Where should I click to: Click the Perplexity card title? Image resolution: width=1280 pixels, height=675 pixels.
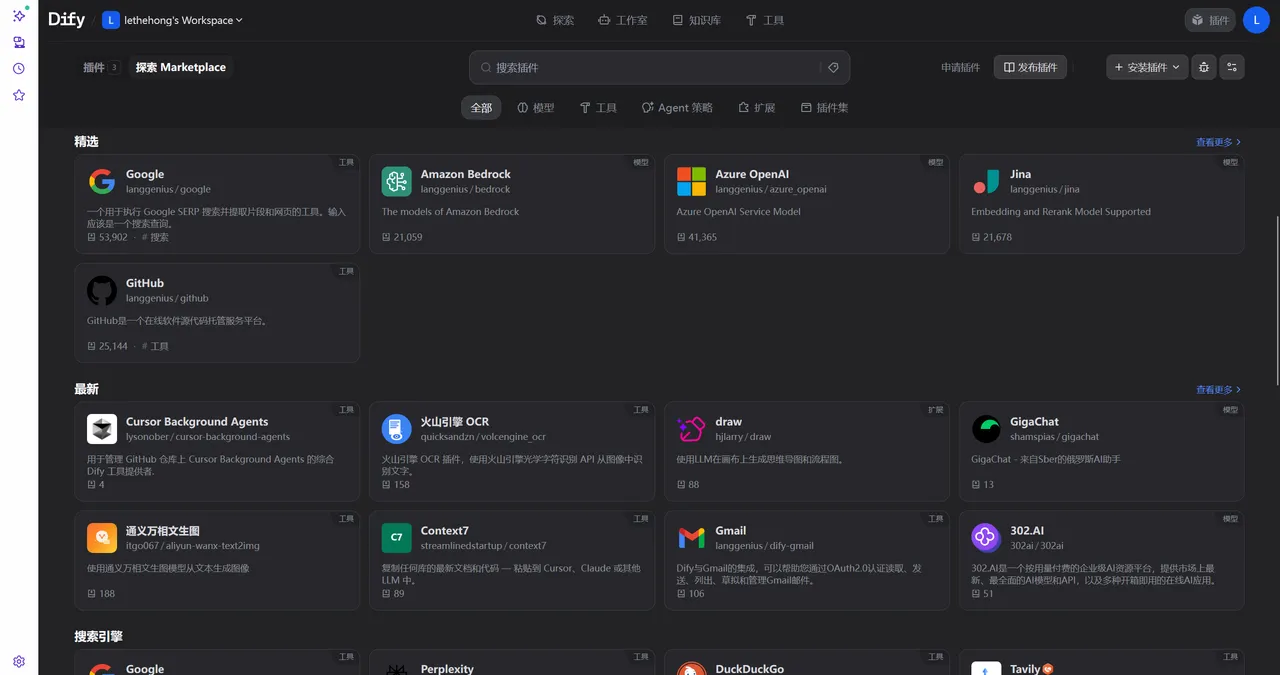pyautogui.click(x=447, y=669)
